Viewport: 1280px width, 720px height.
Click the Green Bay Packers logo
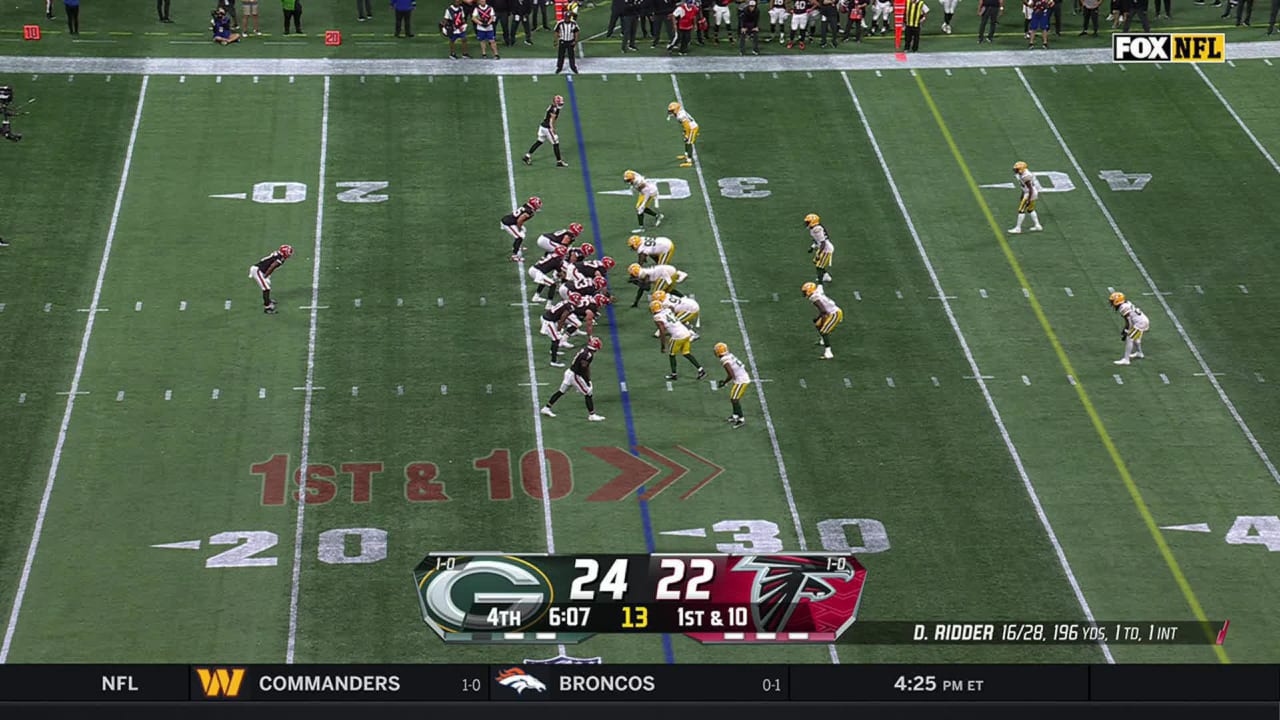(485, 594)
